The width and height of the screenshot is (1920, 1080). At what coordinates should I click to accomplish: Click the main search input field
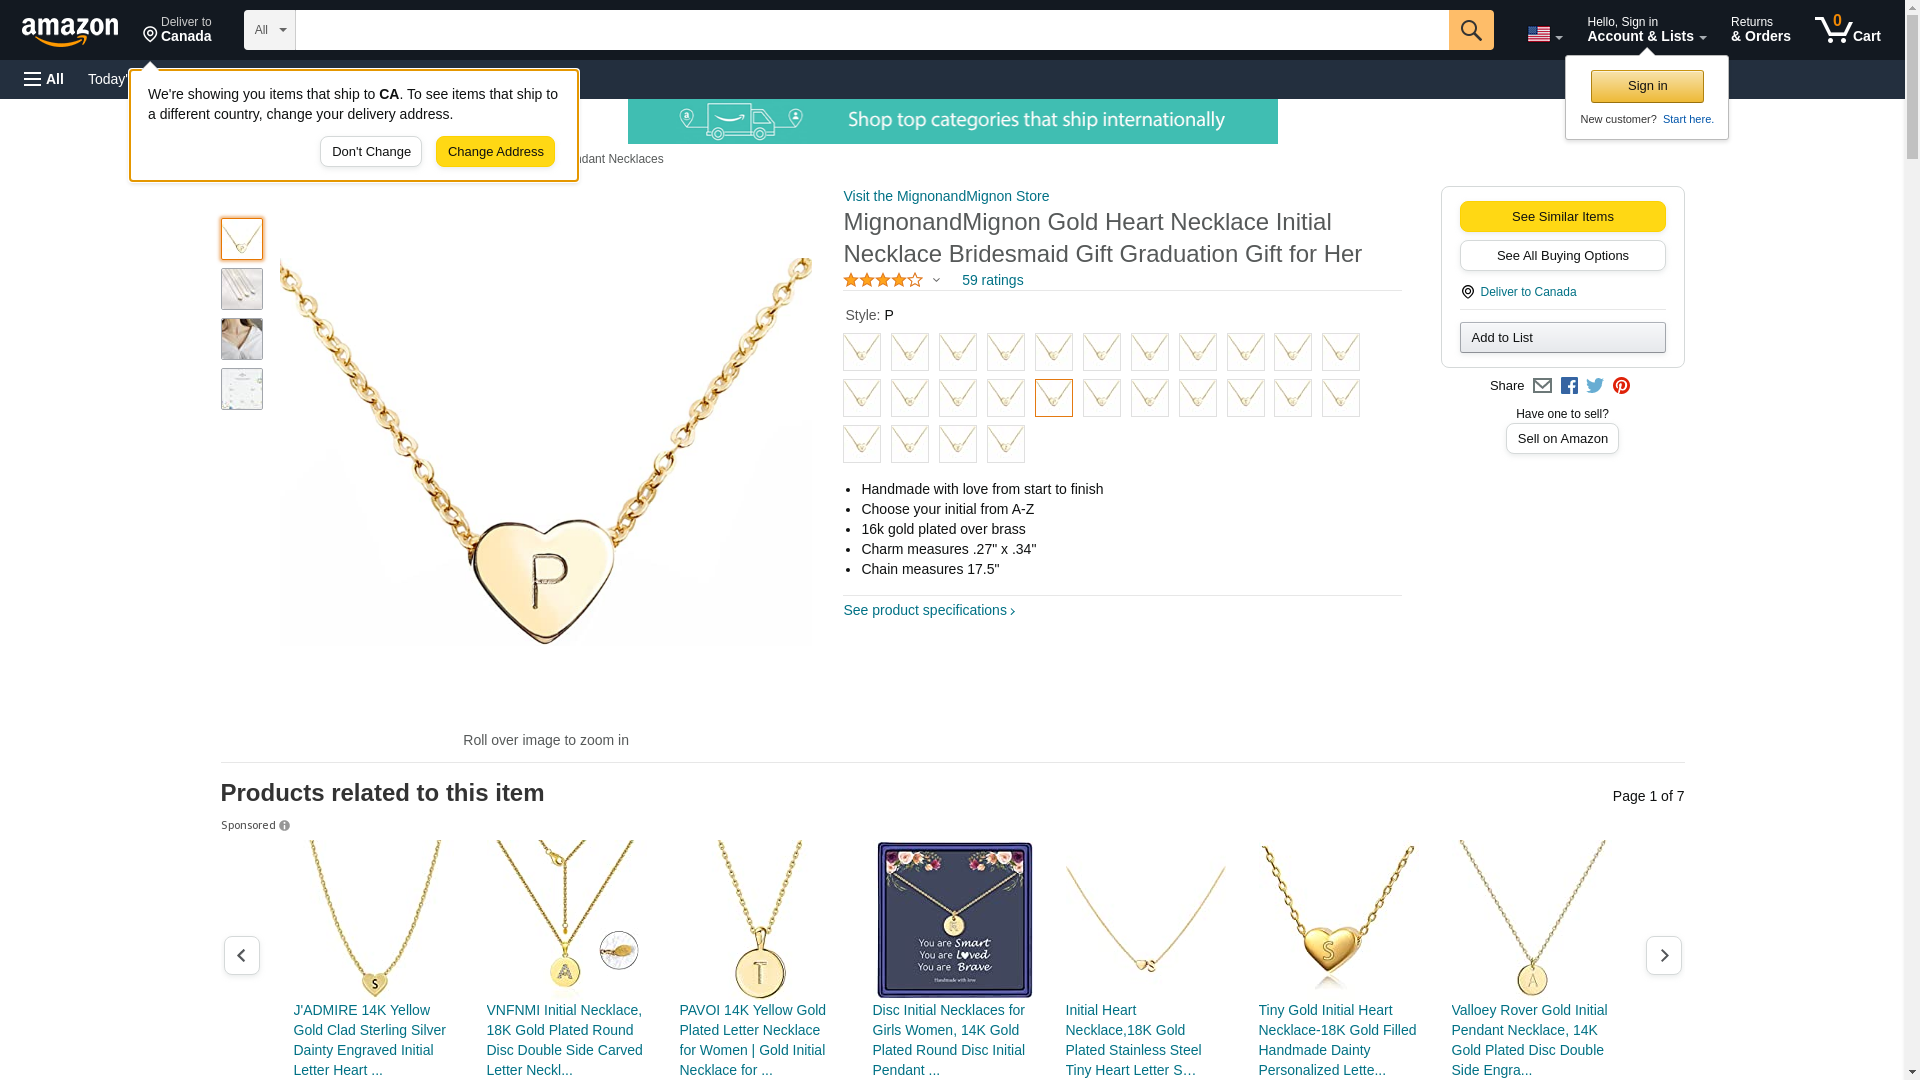coord(871,30)
